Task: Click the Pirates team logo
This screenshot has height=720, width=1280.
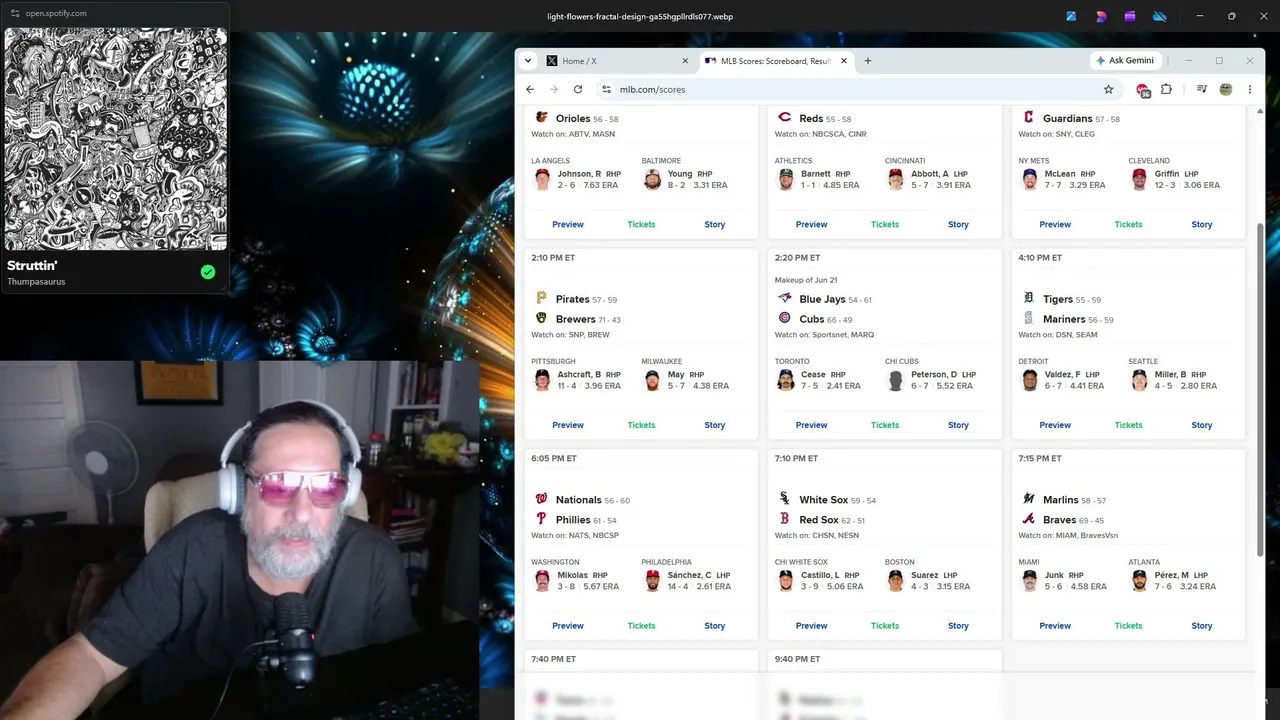Action: click(x=542, y=298)
